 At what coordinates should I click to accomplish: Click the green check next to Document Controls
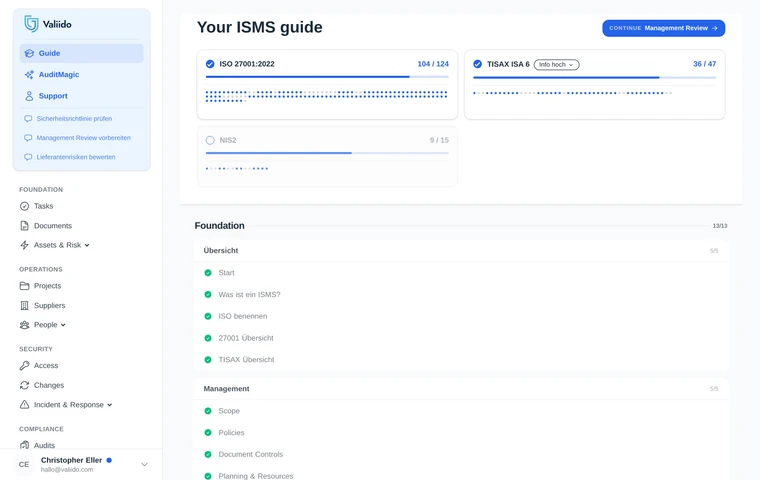click(208, 454)
